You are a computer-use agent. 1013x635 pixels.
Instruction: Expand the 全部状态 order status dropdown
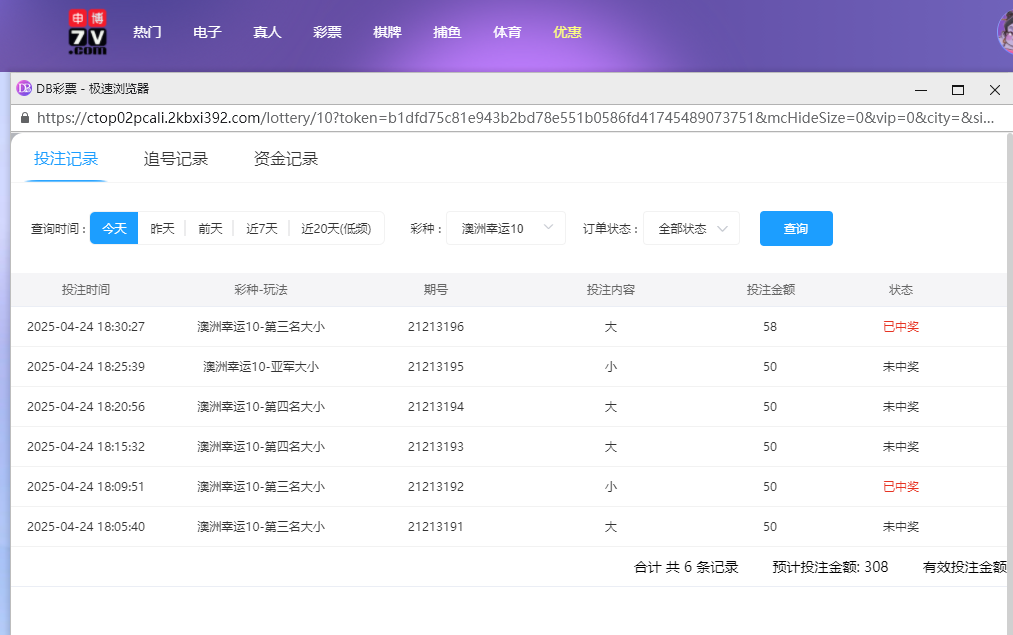[691, 228]
